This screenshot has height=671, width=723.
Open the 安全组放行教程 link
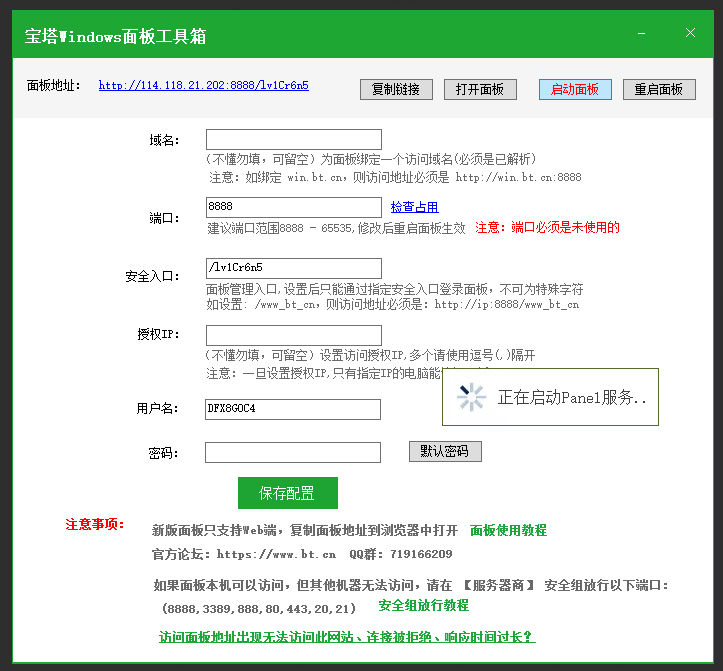[423, 606]
